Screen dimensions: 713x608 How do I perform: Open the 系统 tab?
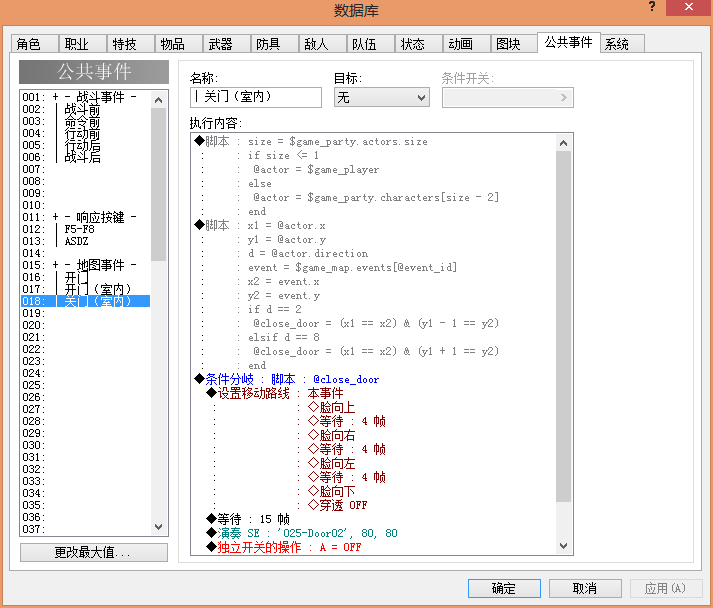pos(622,44)
